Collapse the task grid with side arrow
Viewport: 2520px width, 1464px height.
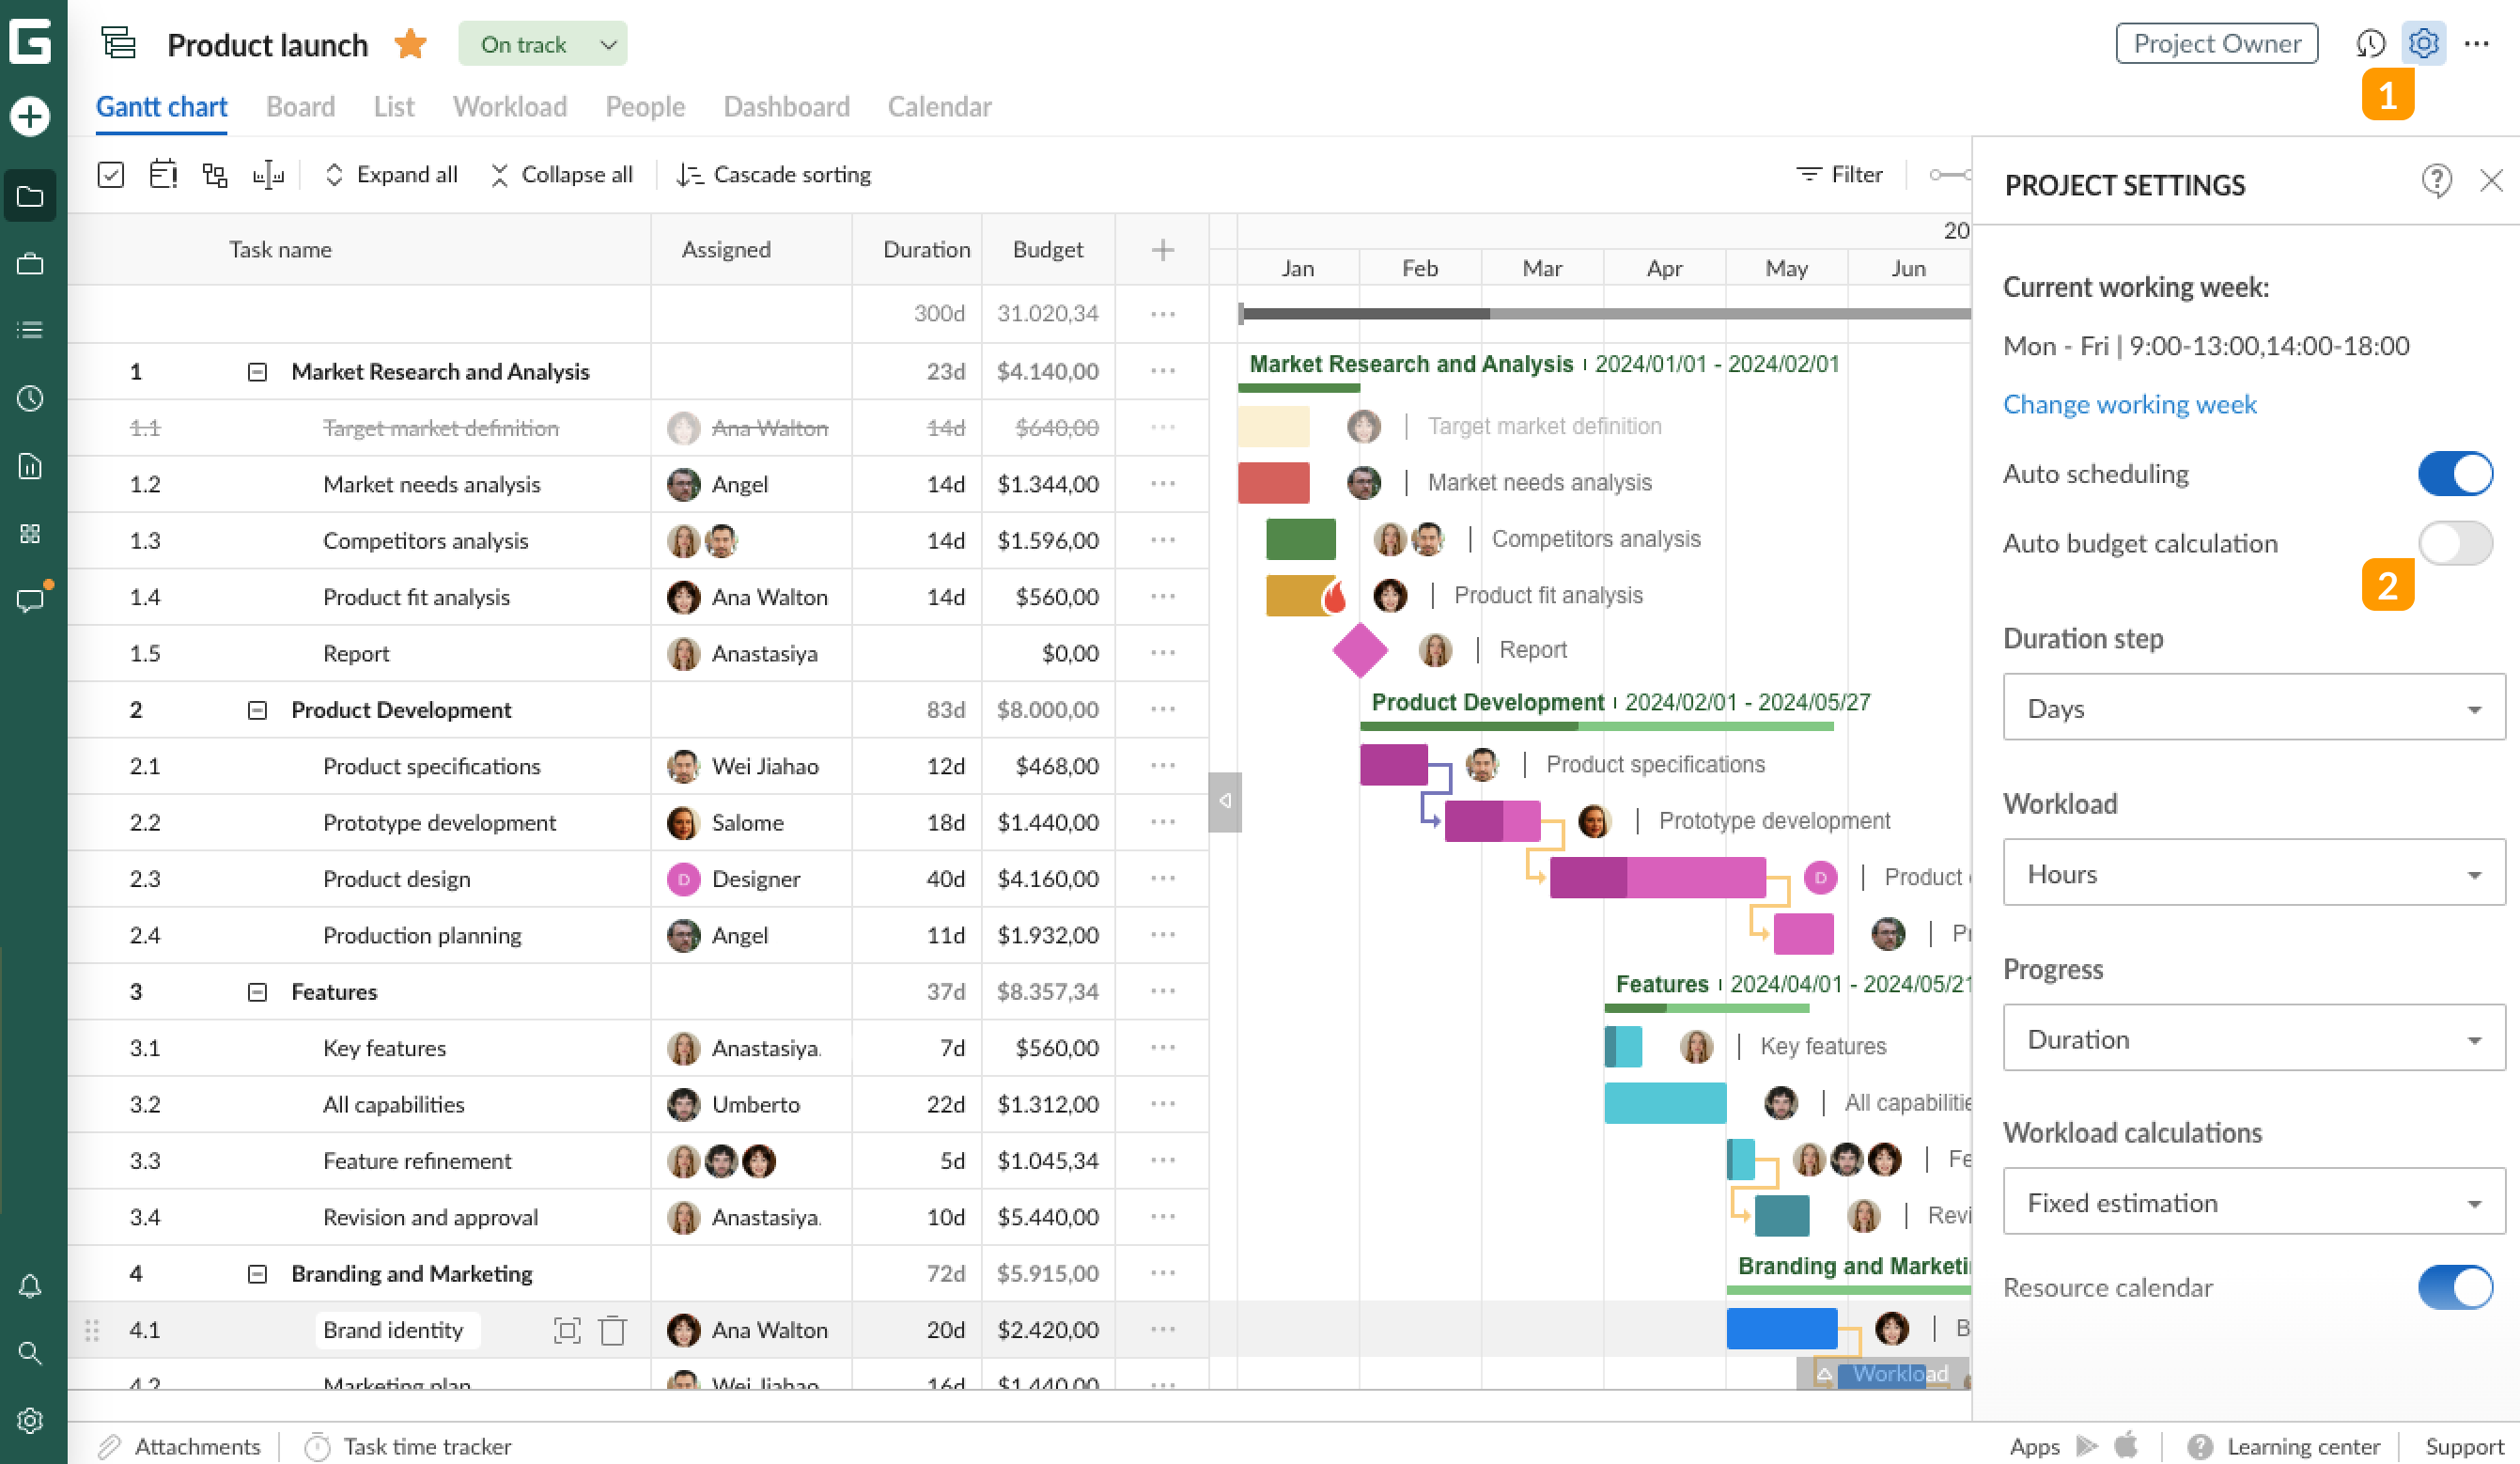coord(1225,801)
